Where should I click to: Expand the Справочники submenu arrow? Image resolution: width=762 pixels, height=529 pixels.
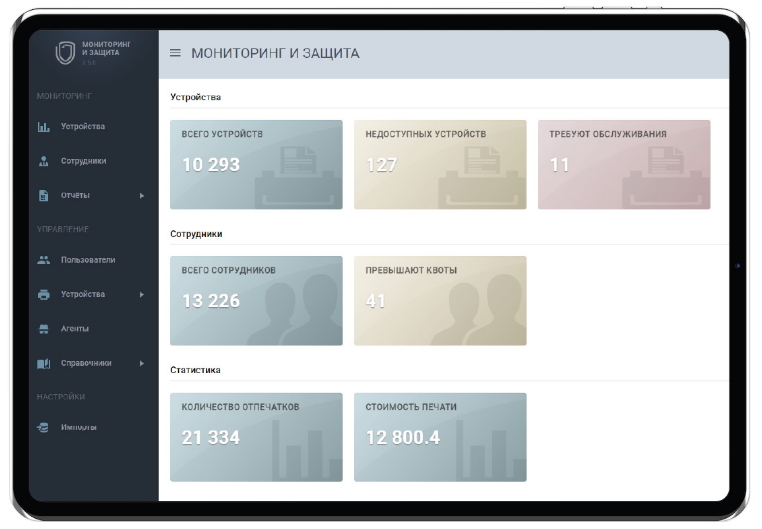tap(142, 363)
